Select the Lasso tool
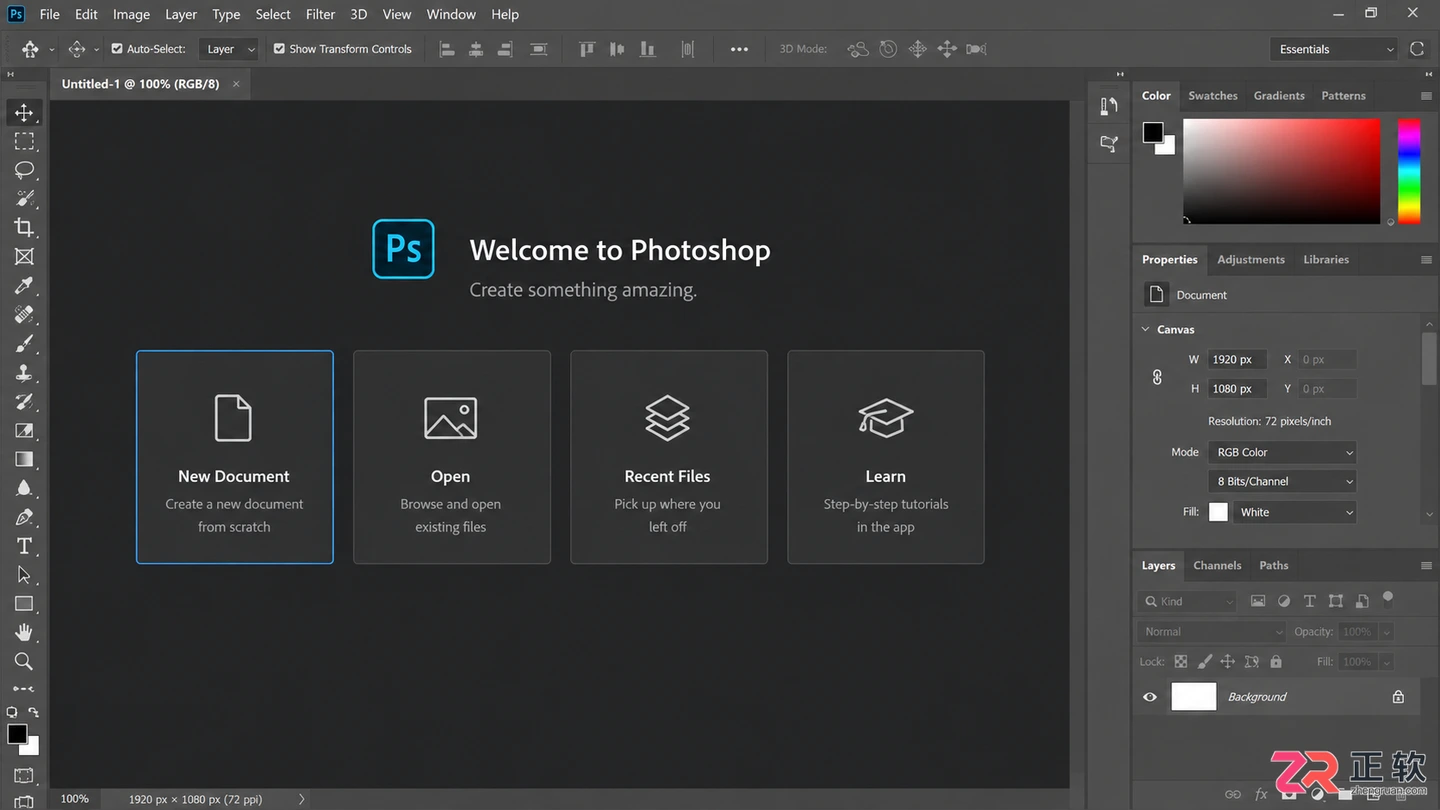This screenshot has width=1440, height=810. tap(24, 170)
